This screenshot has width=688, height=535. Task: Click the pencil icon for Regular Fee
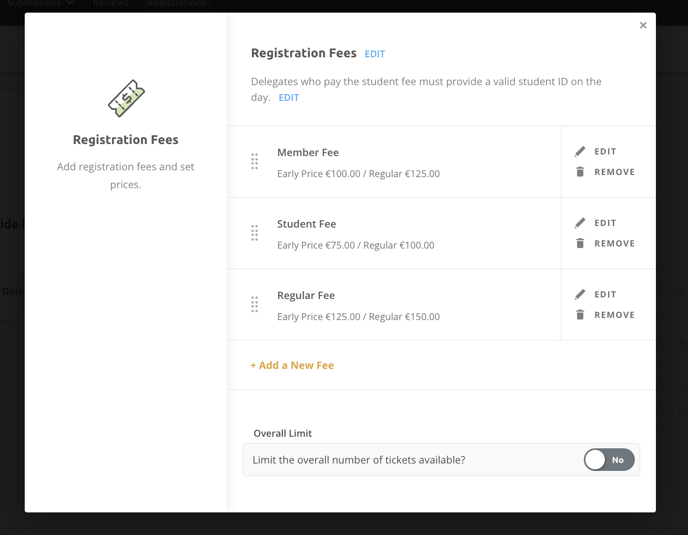point(580,294)
